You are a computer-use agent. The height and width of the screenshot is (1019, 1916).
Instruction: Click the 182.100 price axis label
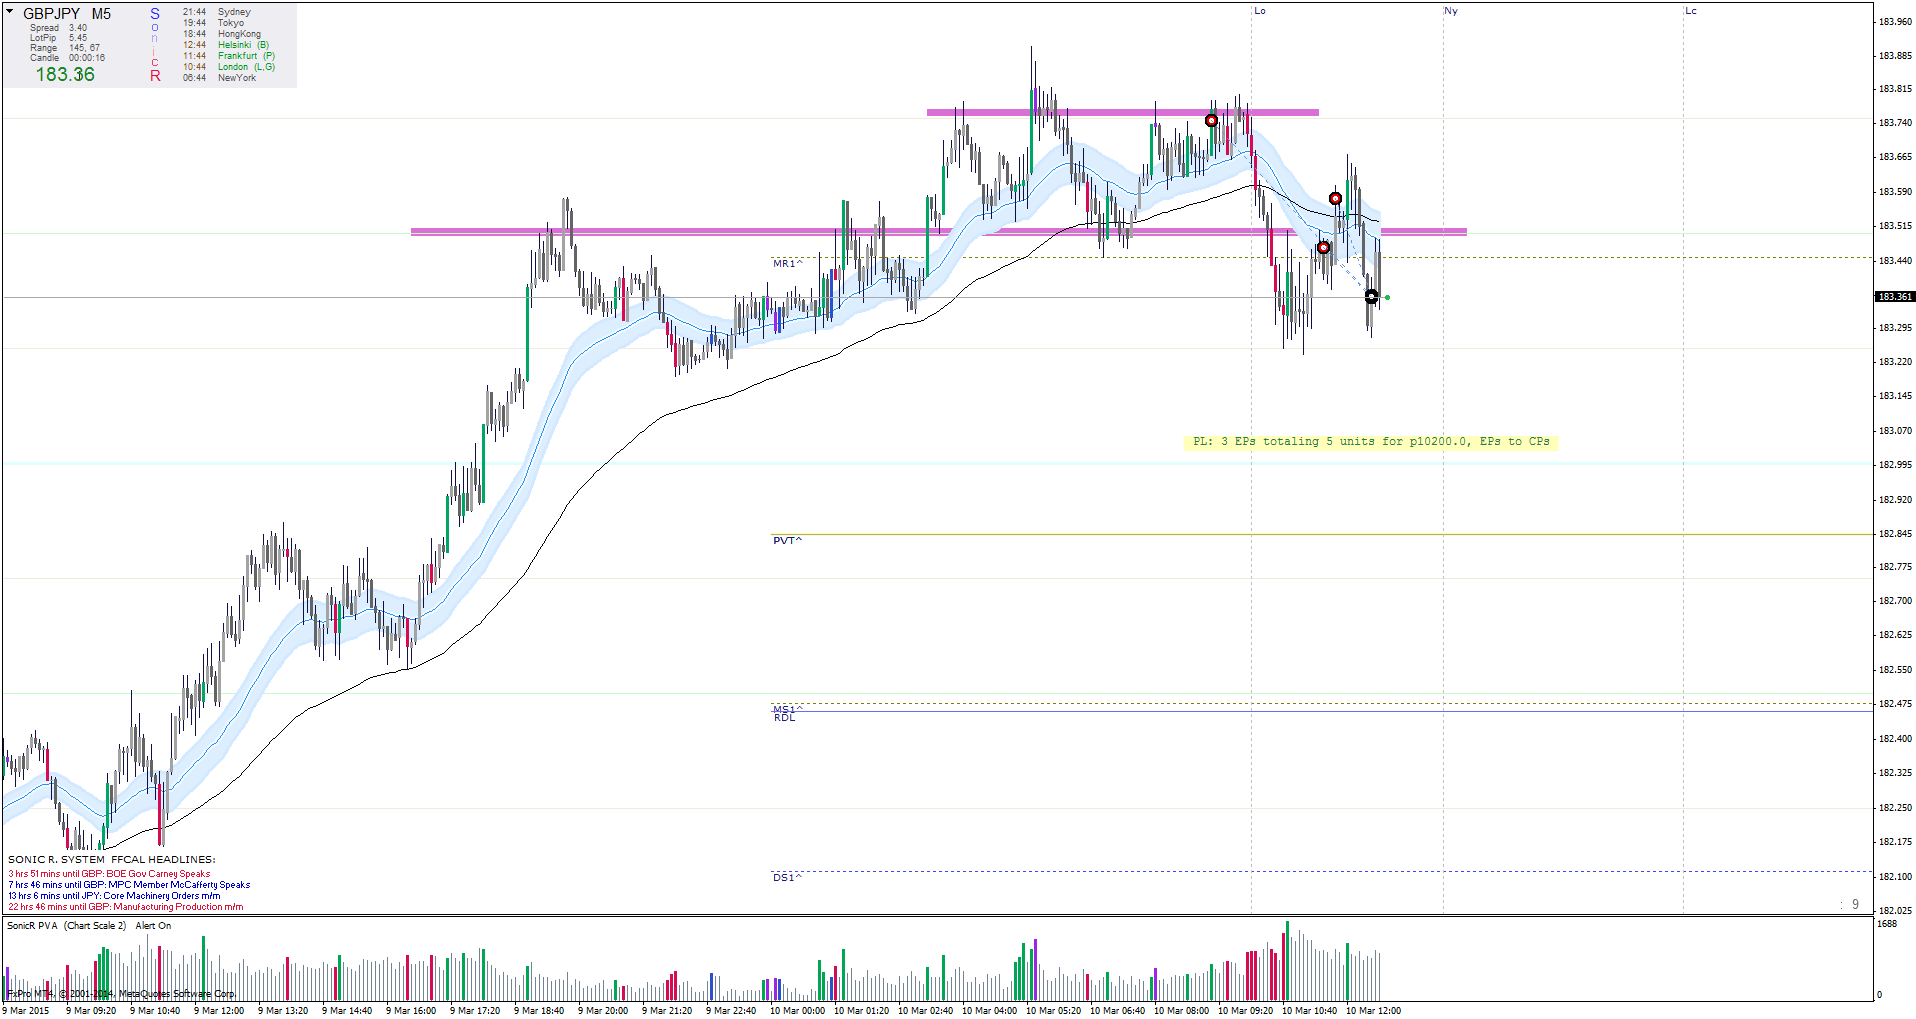[x=1895, y=877]
